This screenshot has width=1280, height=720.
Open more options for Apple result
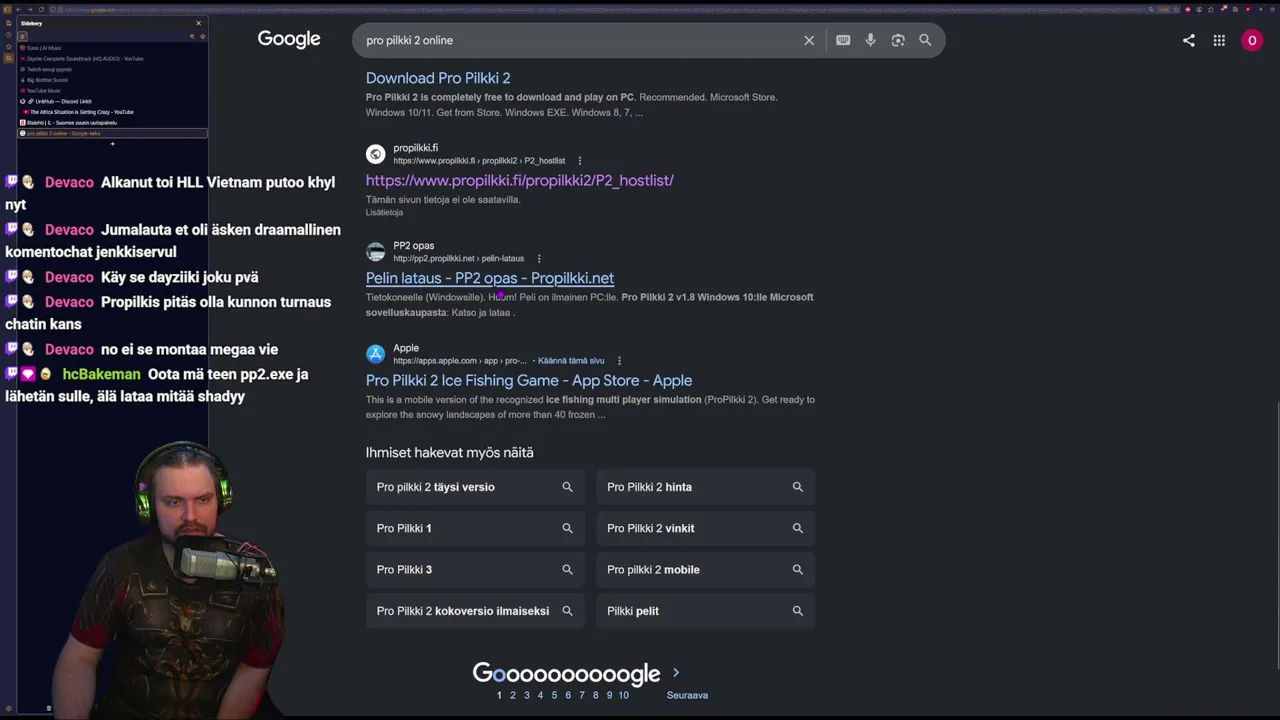point(619,361)
